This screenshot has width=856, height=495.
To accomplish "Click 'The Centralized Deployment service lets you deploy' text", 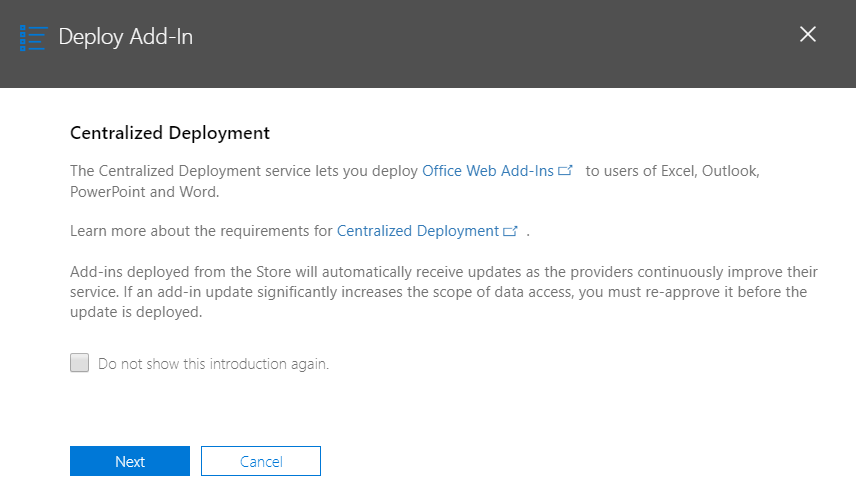I will (243, 171).
